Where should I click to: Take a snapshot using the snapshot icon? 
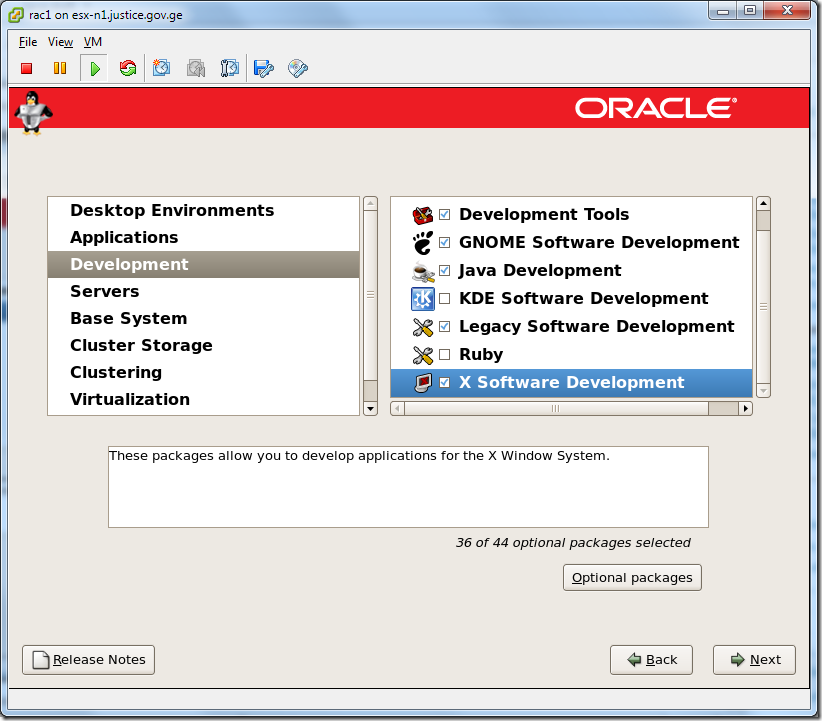point(161,68)
